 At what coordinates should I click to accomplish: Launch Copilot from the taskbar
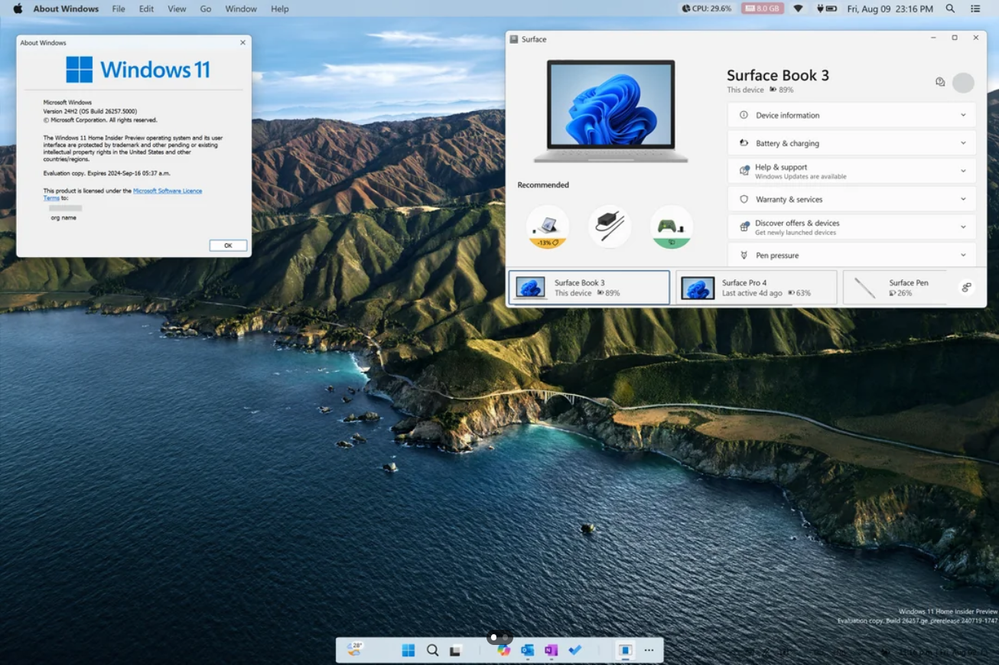click(503, 650)
